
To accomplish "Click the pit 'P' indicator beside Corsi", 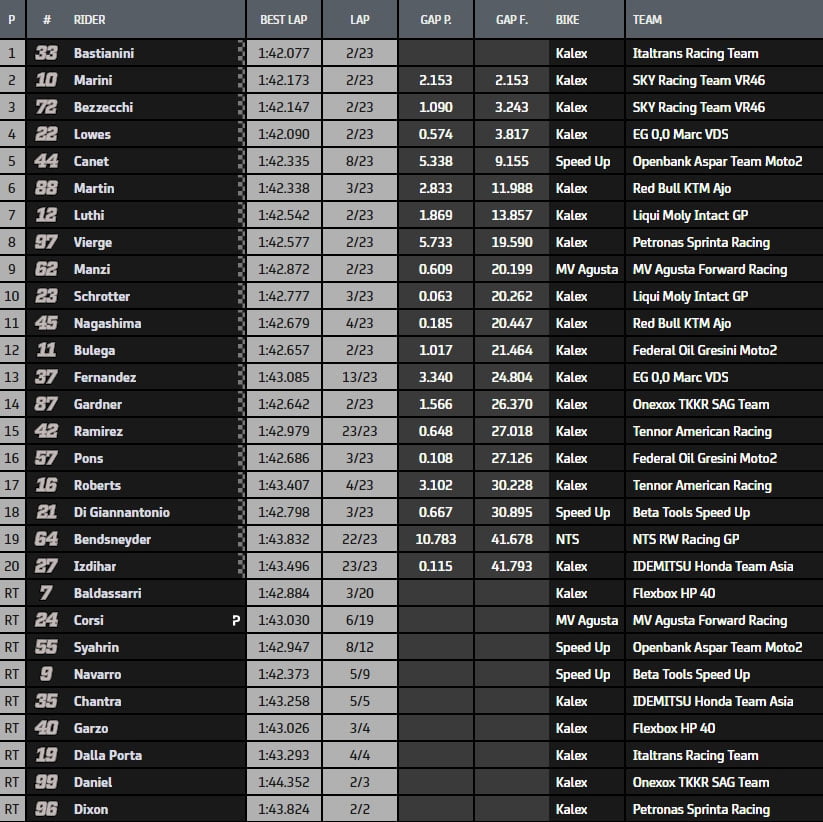I will click(x=235, y=620).
